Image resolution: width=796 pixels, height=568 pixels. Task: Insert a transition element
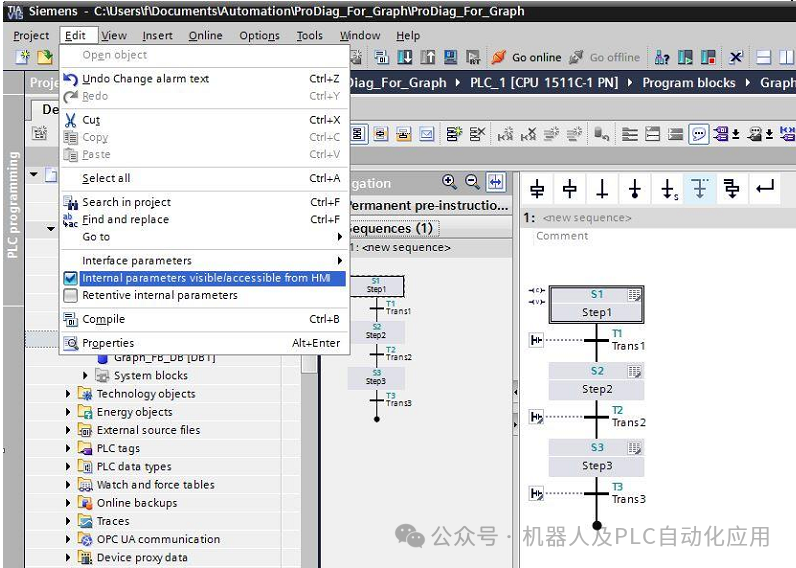pyautogui.click(x=602, y=189)
